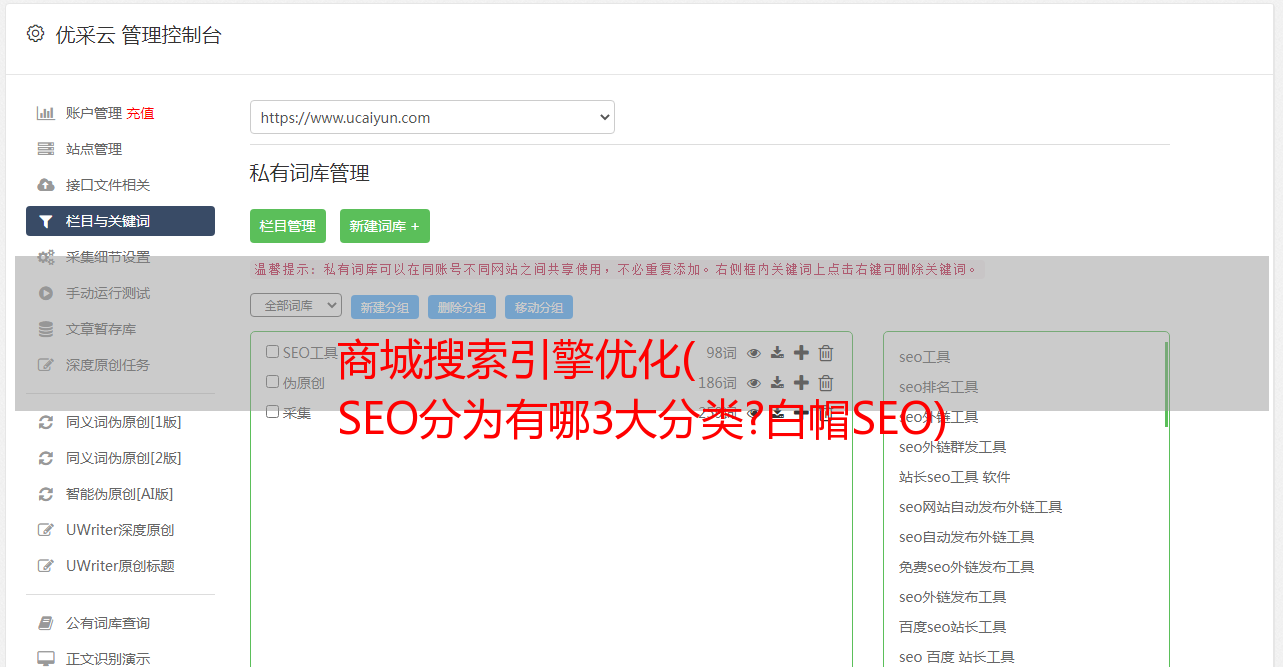Viewport: 1283px width, 667px height.
Task: Select keyword 'seo 百度 站长工具'
Action: 957,657
